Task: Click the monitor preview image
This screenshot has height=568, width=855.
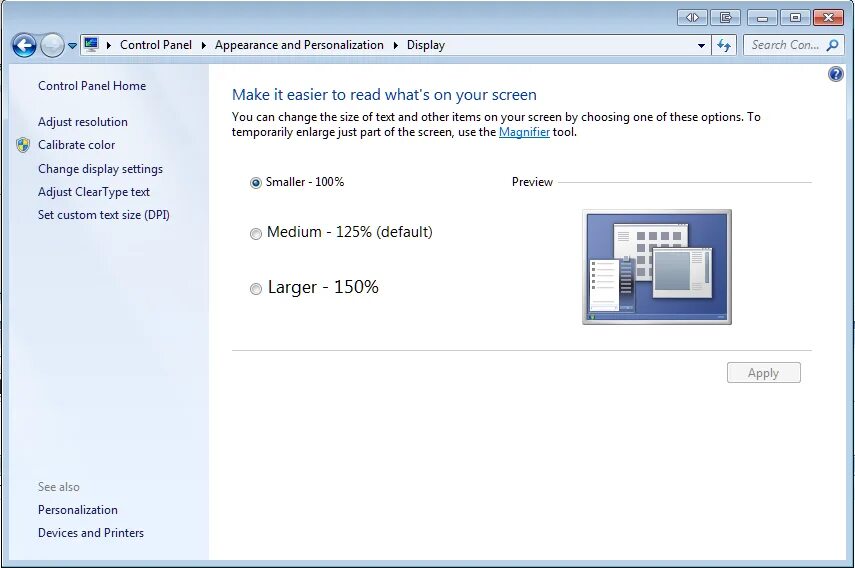Action: tap(657, 267)
